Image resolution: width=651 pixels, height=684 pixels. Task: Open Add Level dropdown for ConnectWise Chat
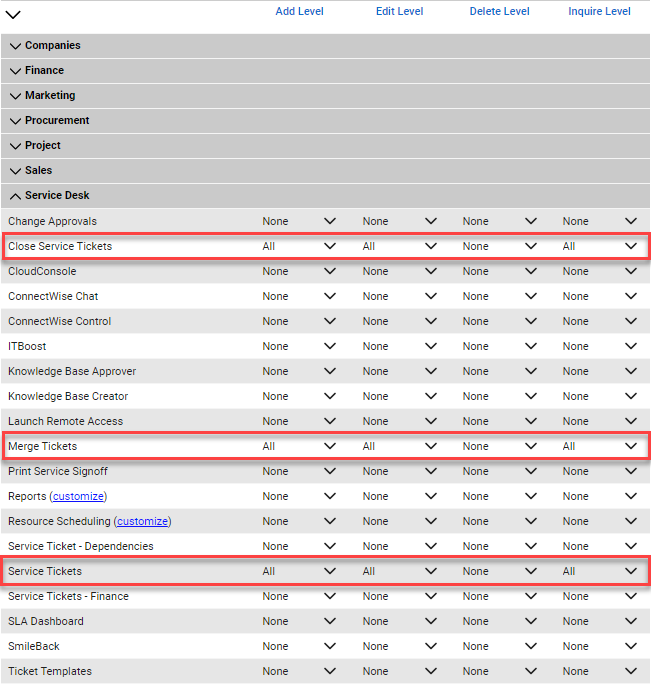[300, 296]
